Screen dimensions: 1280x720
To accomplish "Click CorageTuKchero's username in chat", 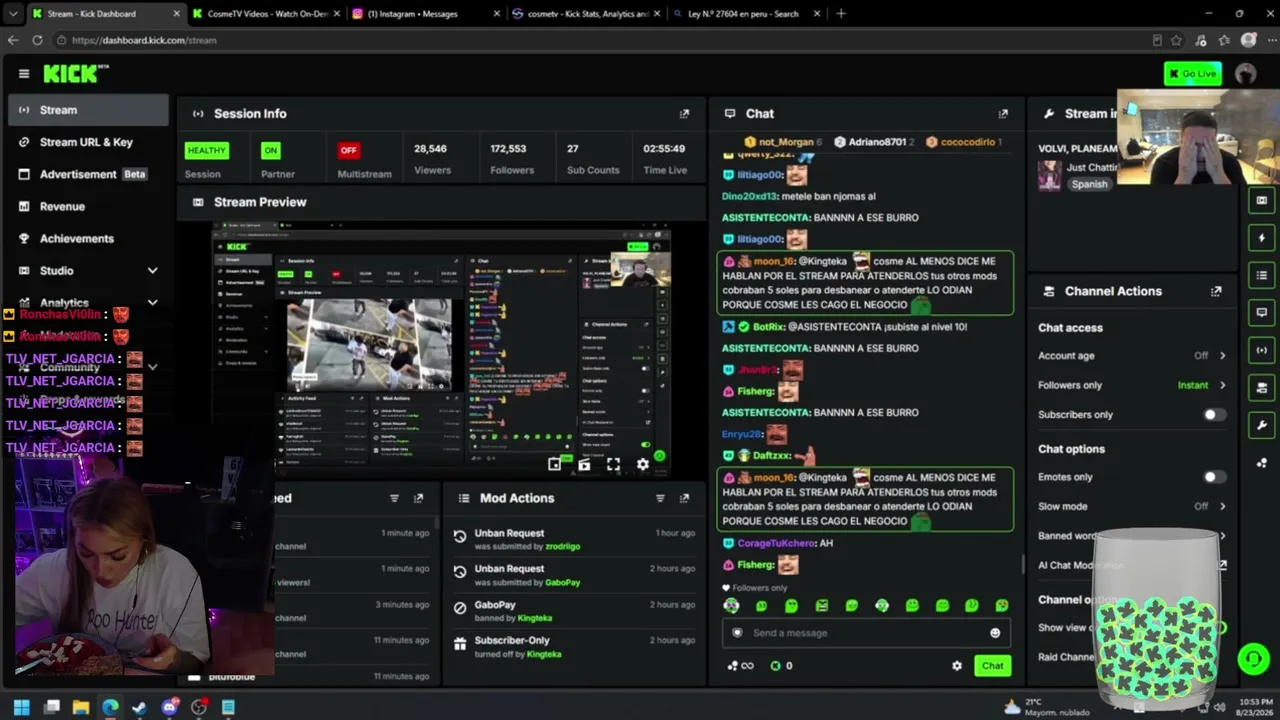I will (777, 543).
